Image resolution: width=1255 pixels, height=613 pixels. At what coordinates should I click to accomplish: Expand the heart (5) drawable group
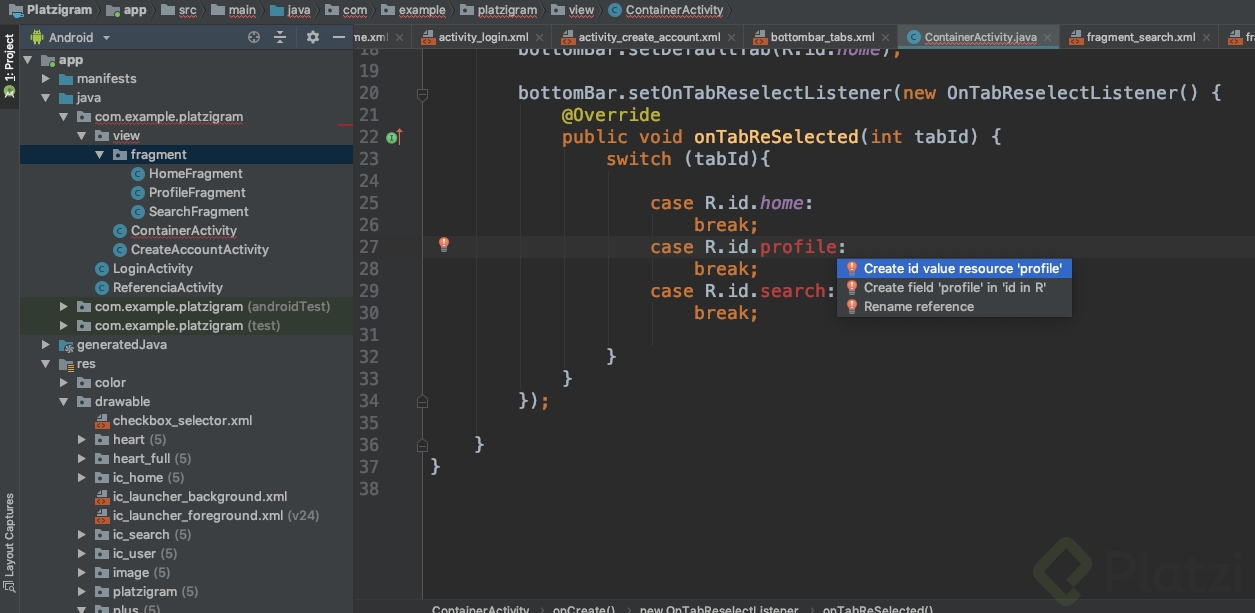point(82,440)
